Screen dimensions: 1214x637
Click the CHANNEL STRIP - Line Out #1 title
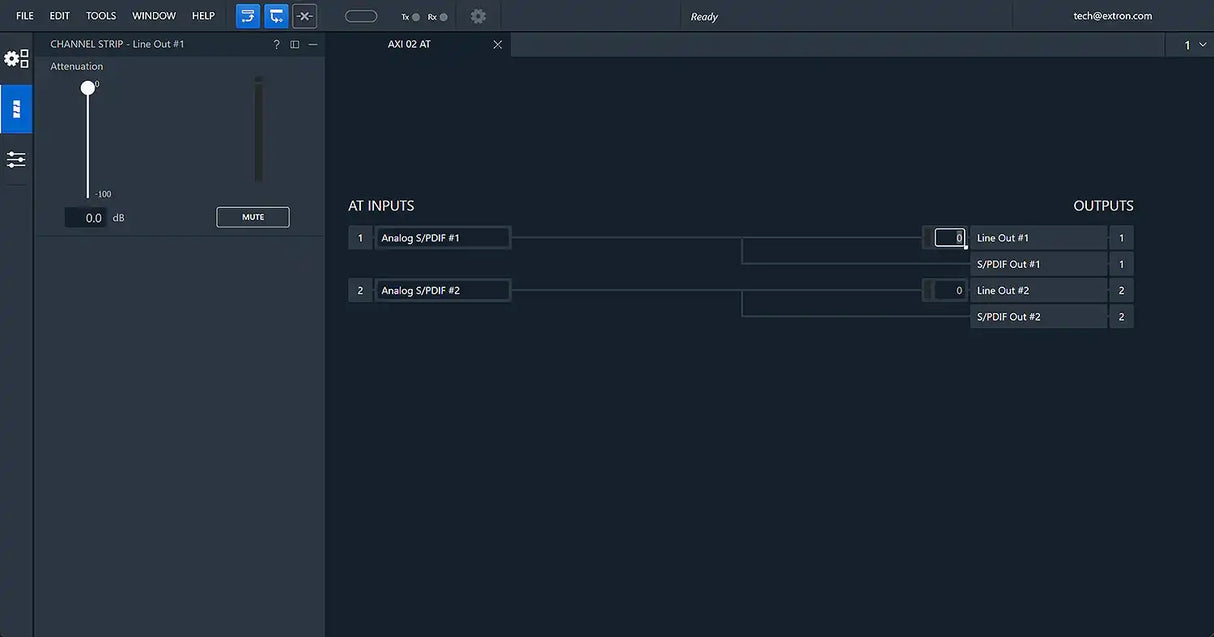[x=117, y=44]
